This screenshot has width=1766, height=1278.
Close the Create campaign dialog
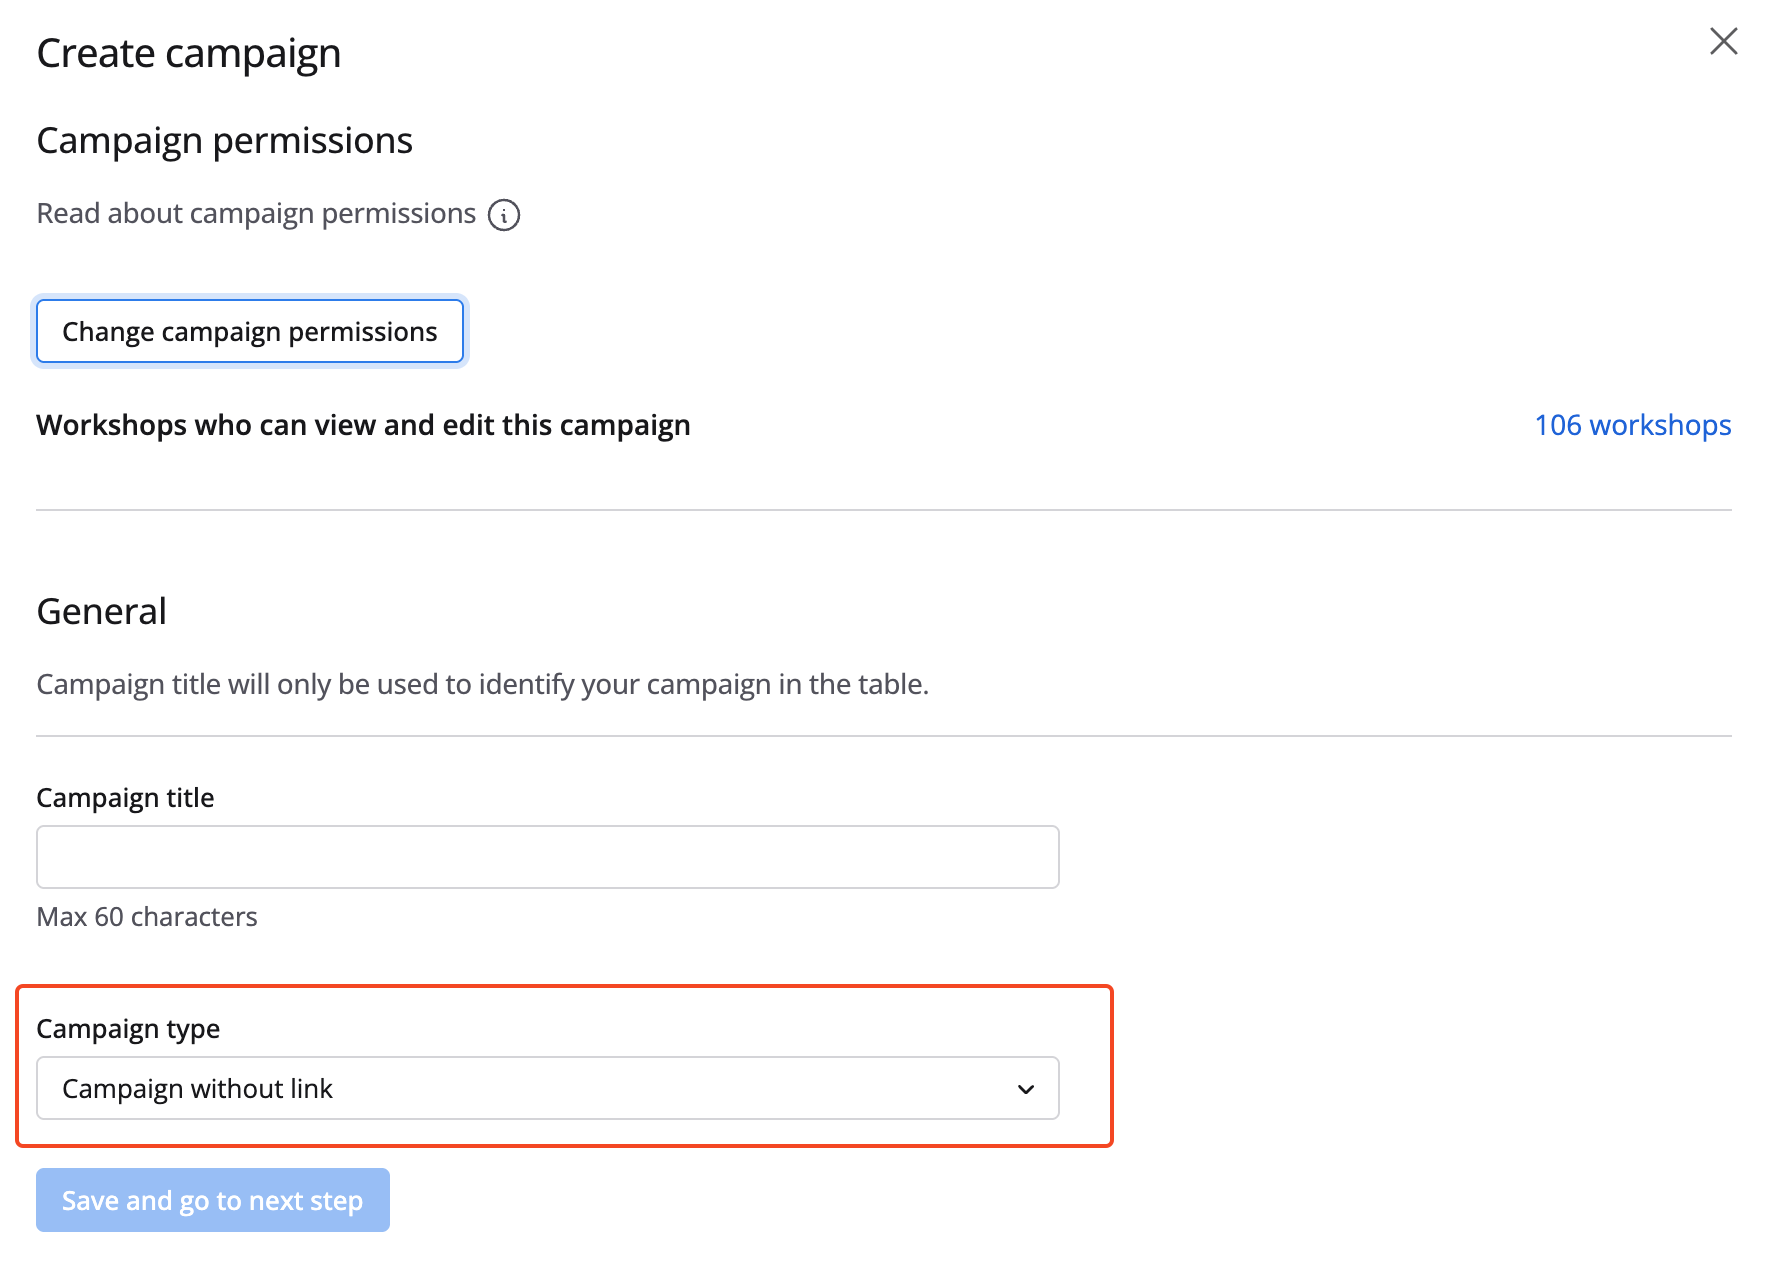[x=1723, y=42]
